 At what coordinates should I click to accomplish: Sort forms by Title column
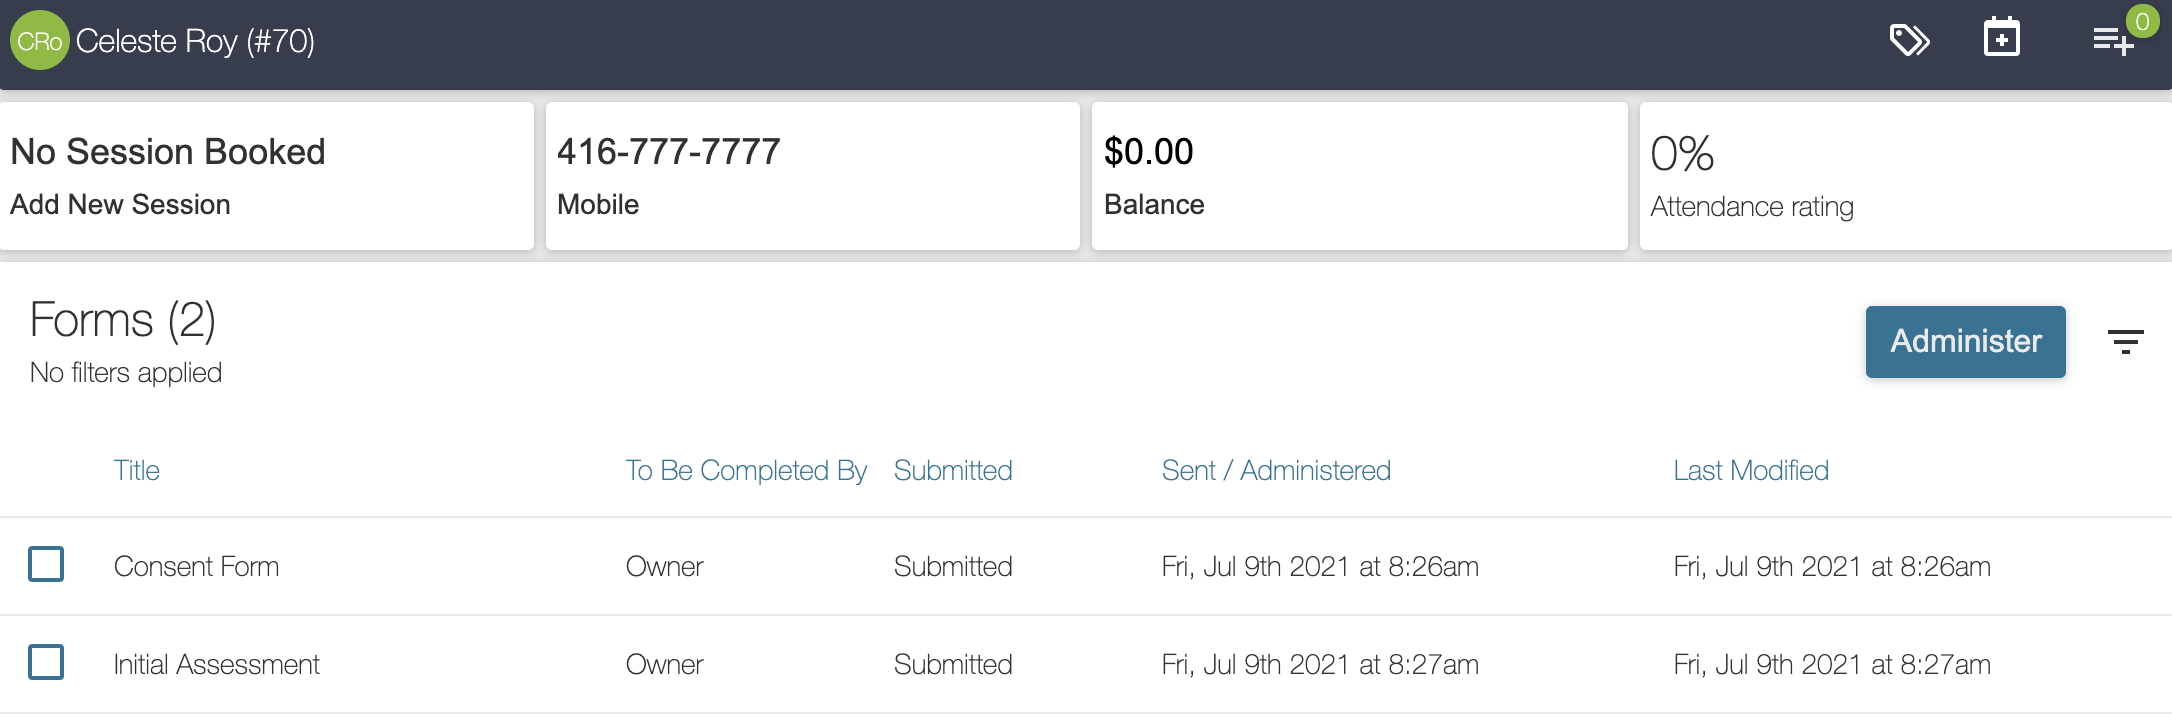pos(136,470)
